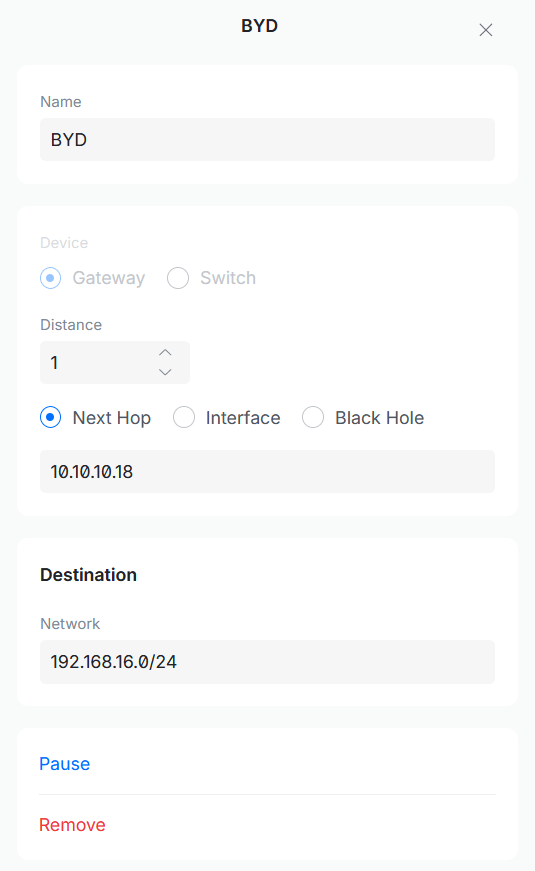This screenshot has width=535, height=871.
Task: Close the BYD route panel
Action: pos(486,30)
